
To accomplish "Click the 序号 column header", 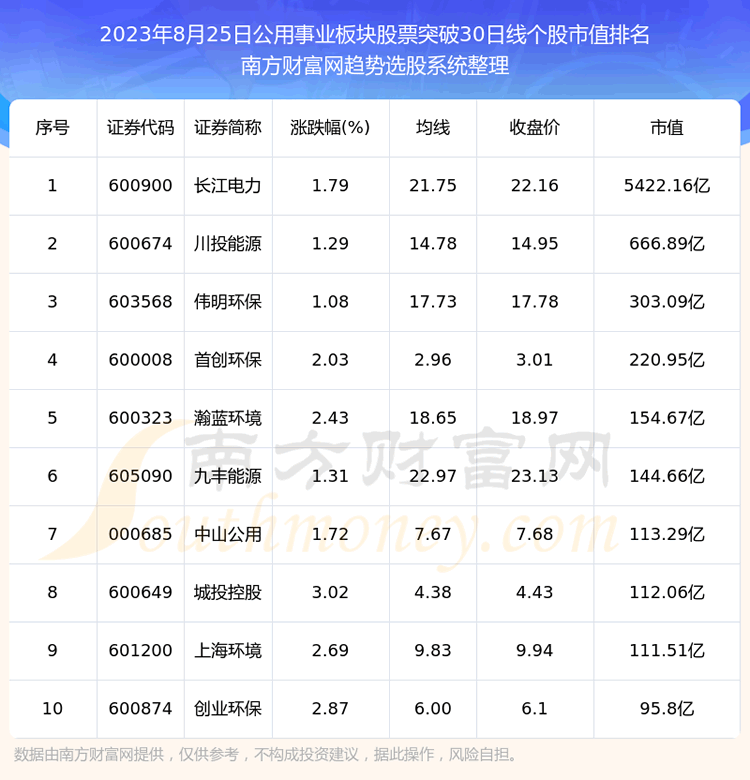I will coord(52,128).
